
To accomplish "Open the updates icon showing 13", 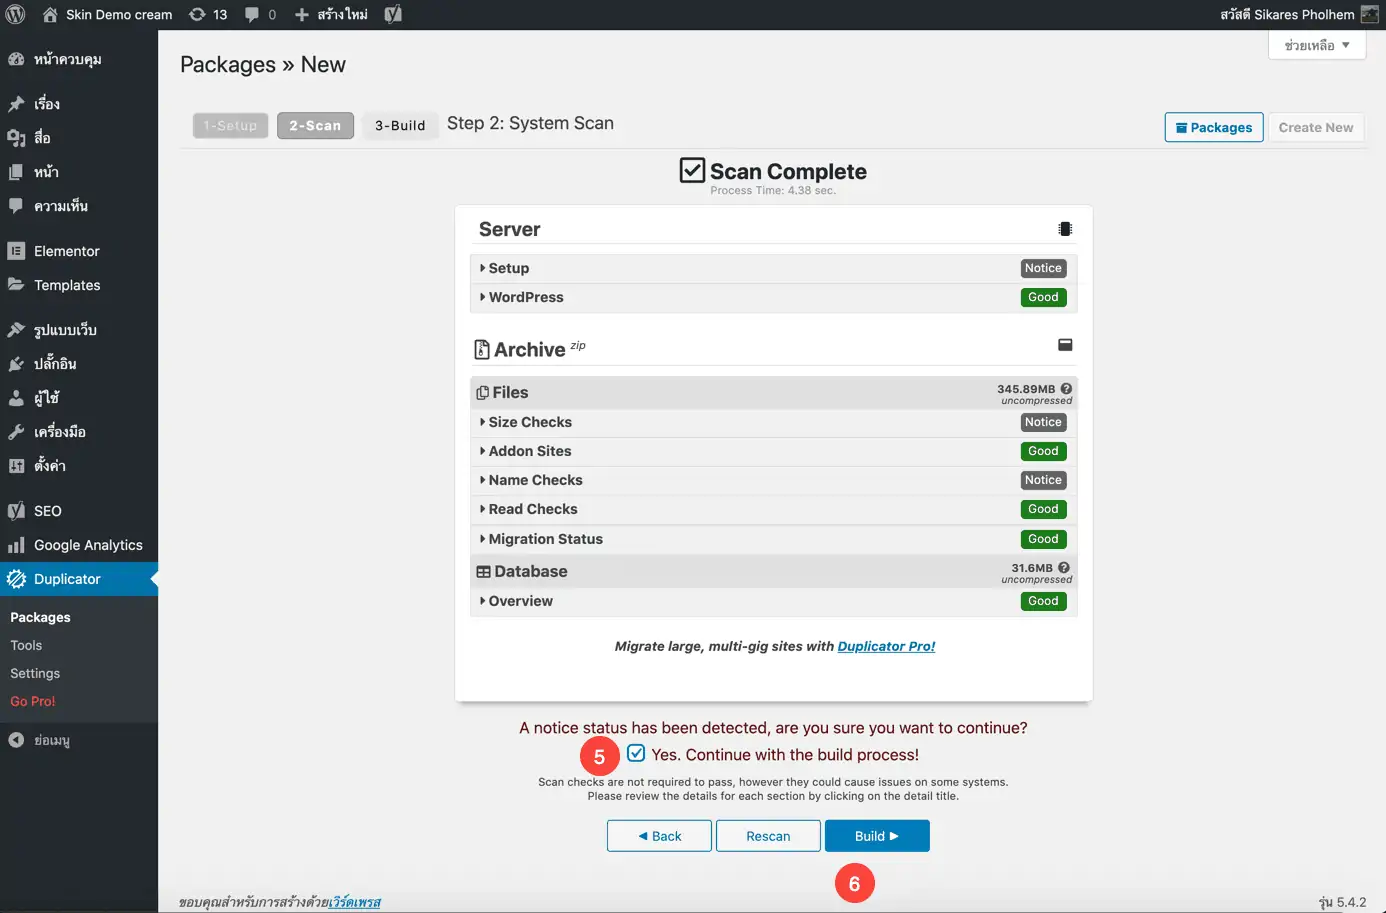I will point(208,14).
